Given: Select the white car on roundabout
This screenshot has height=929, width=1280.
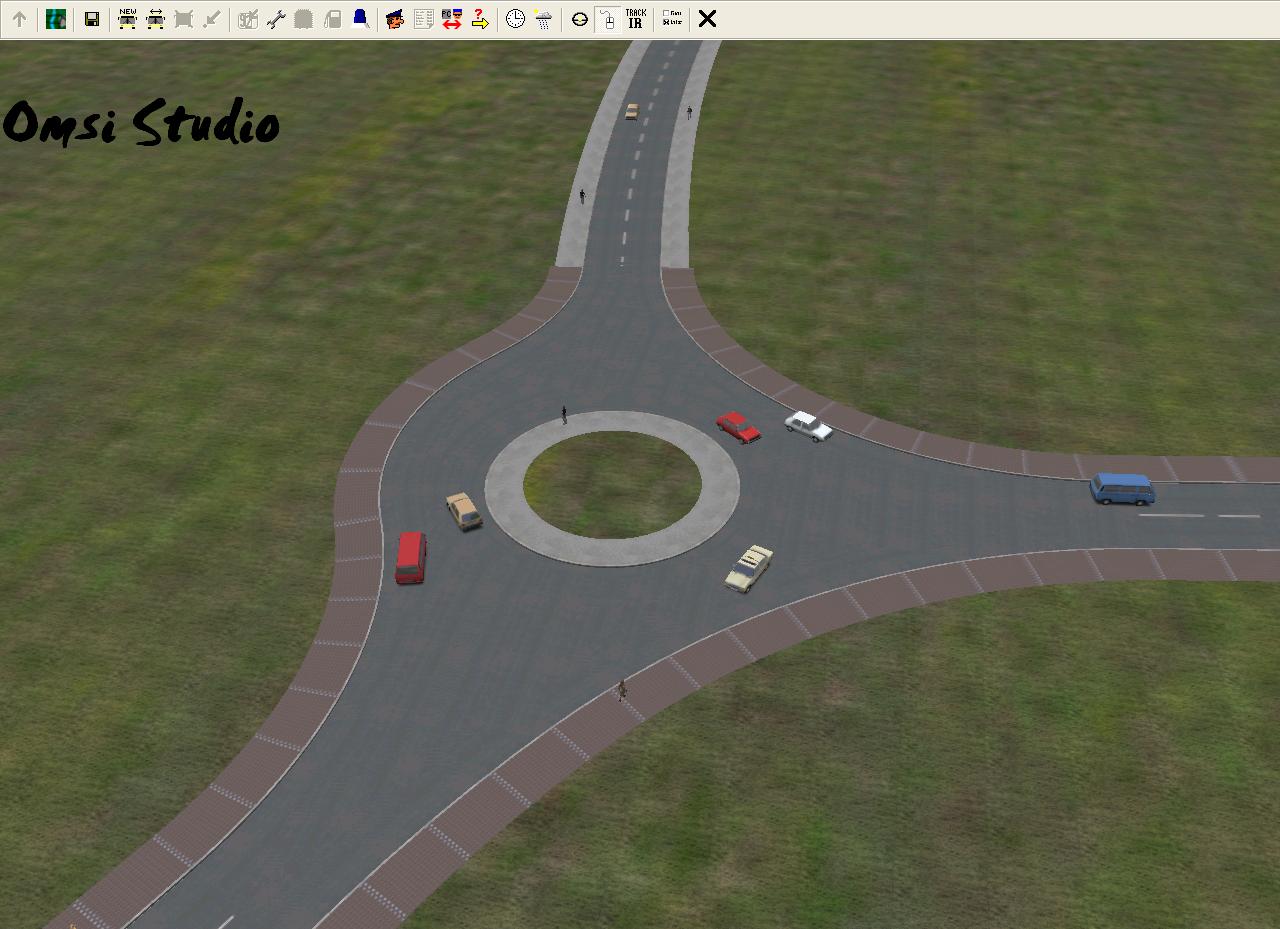Looking at the screenshot, I should (808, 426).
